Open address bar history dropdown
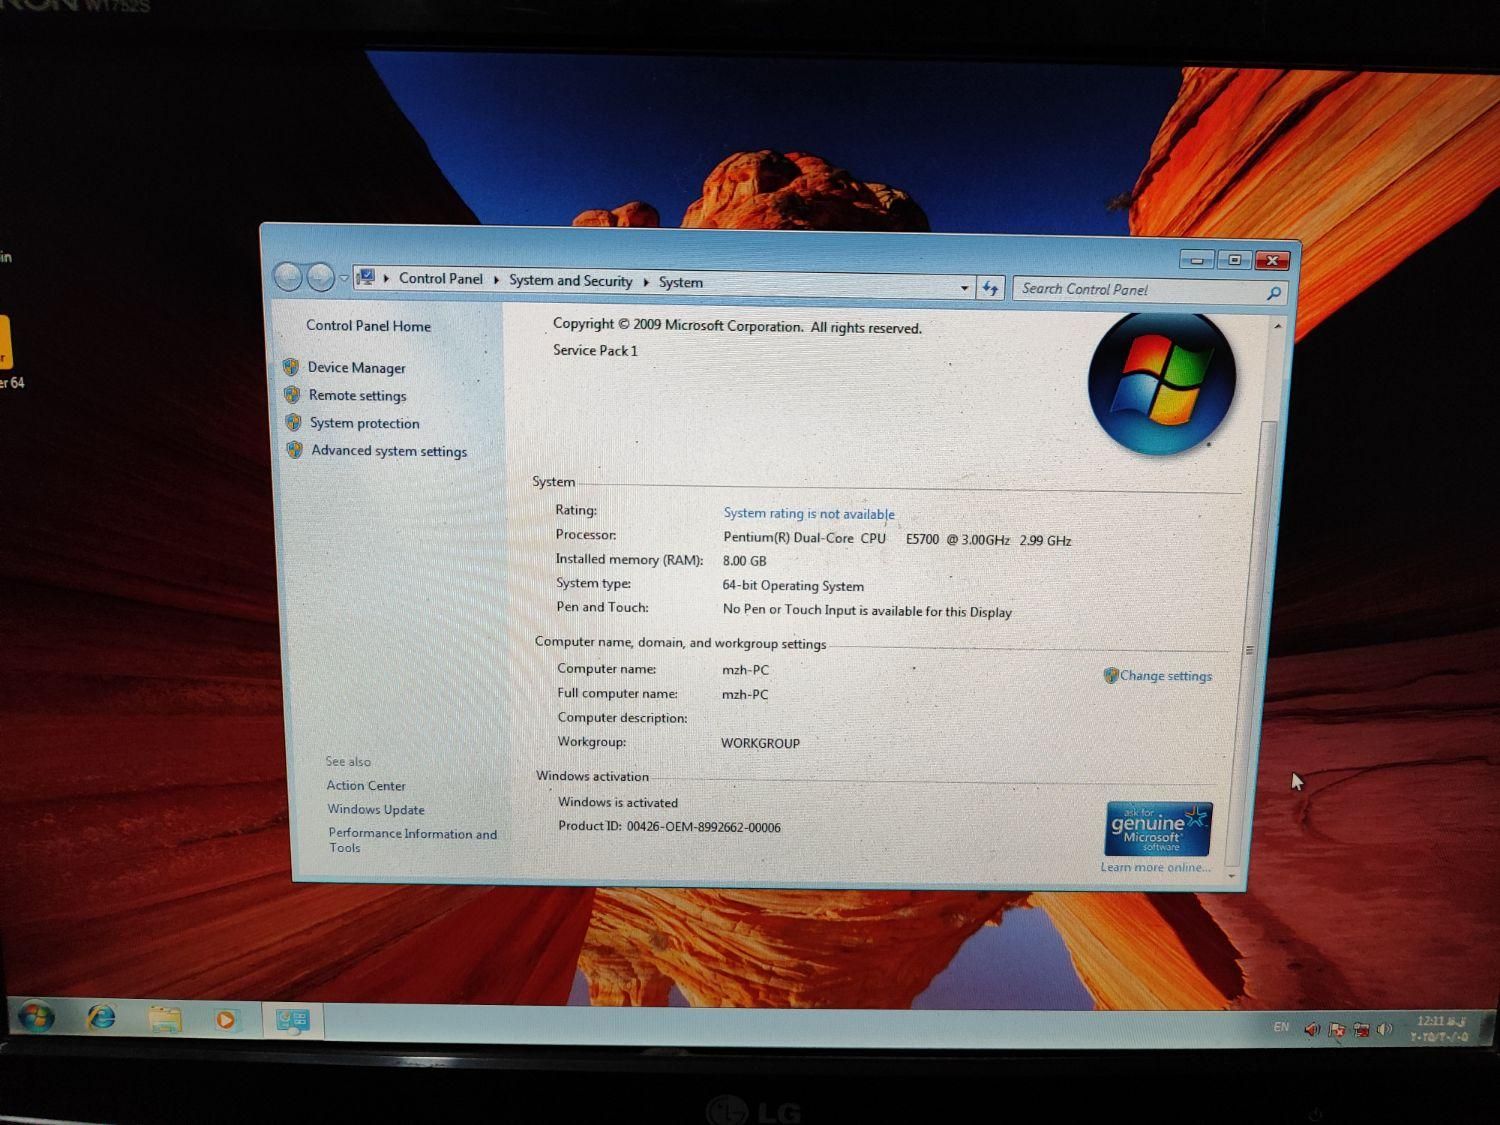The image size is (1500, 1125). point(964,288)
